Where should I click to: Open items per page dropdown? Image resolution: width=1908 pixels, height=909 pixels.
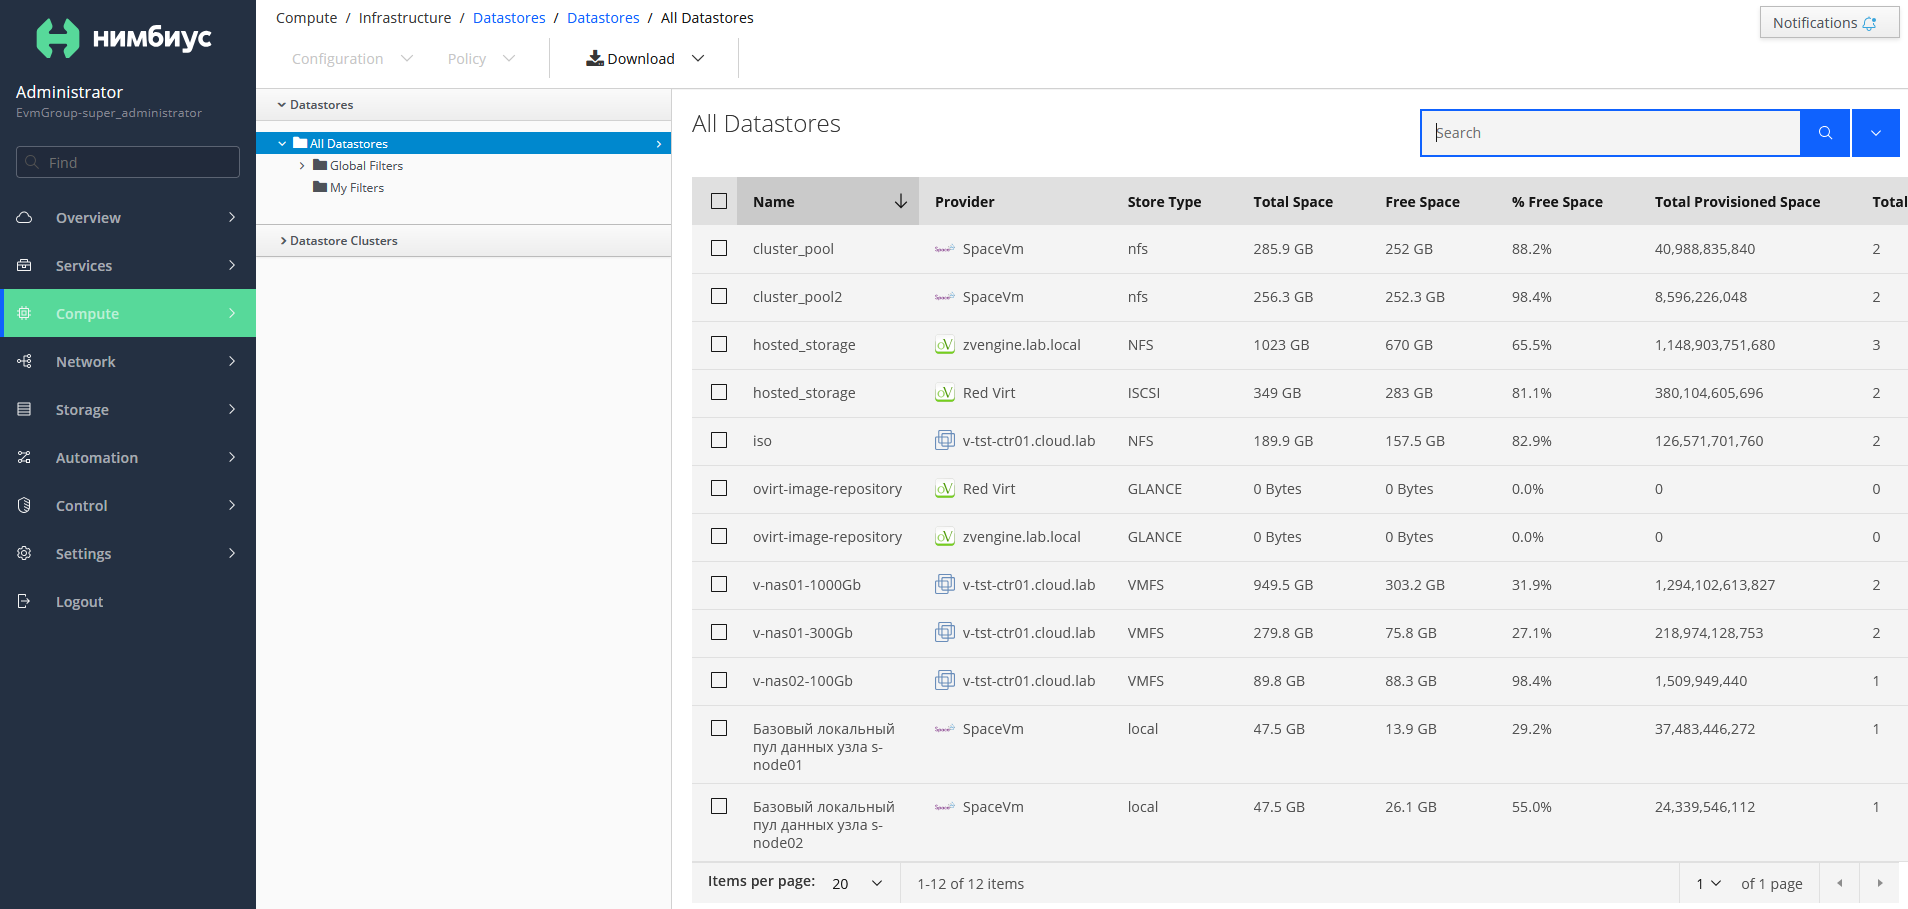pyautogui.click(x=858, y=884)
